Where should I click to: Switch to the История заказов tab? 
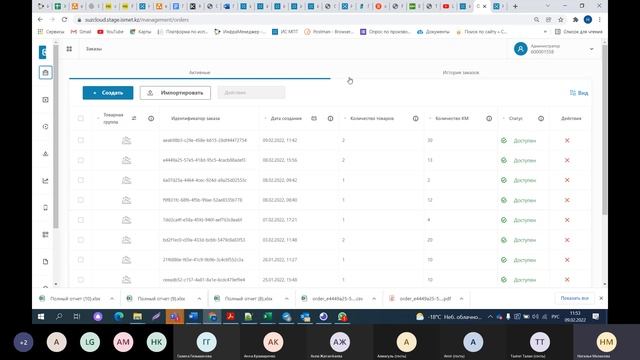pos(461,72)
